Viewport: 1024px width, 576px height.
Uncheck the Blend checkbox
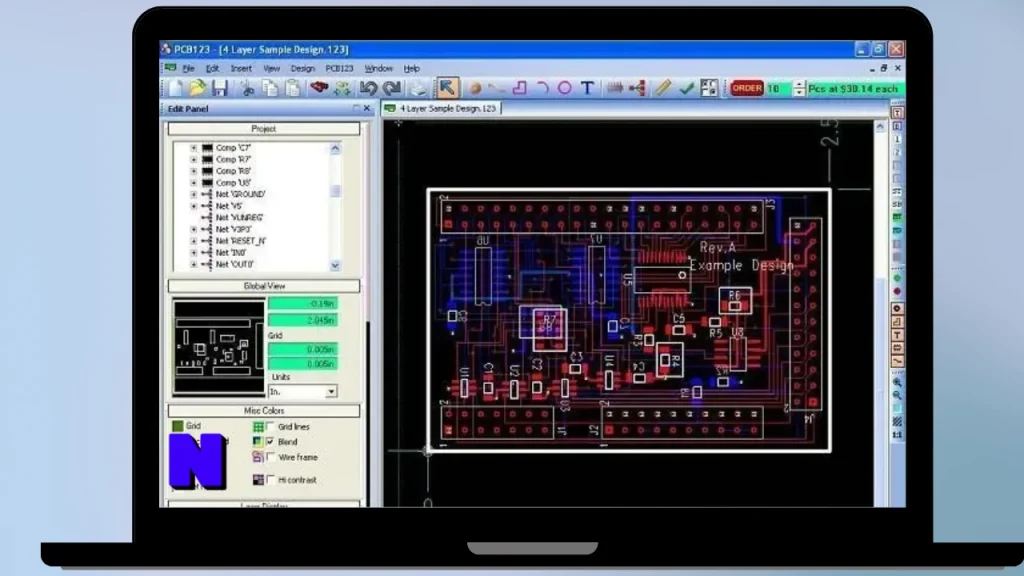tap(271, 442)
